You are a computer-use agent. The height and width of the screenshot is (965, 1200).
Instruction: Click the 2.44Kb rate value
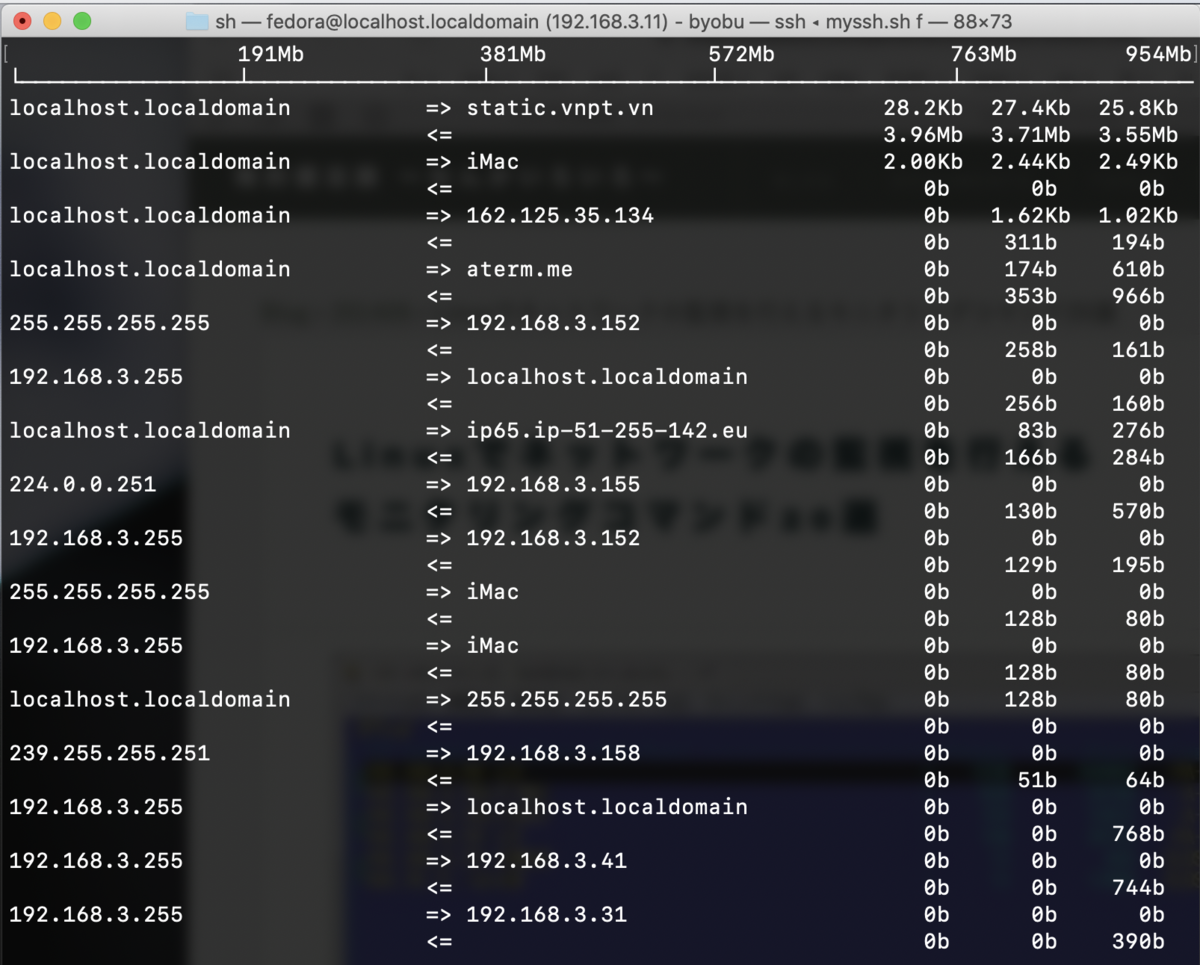point(1030,162)
